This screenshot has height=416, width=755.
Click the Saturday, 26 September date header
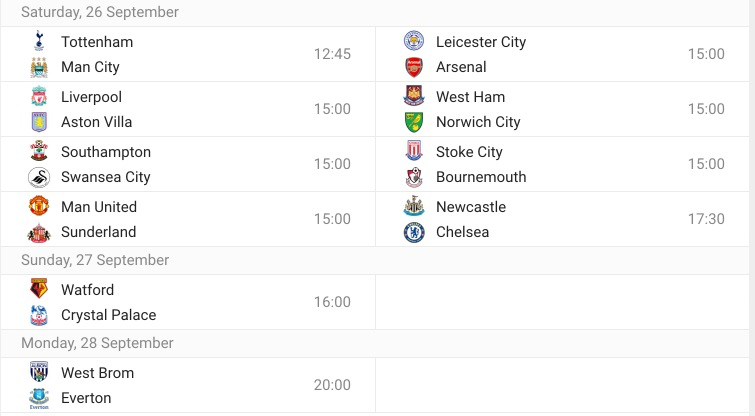[x=100, y=12]
